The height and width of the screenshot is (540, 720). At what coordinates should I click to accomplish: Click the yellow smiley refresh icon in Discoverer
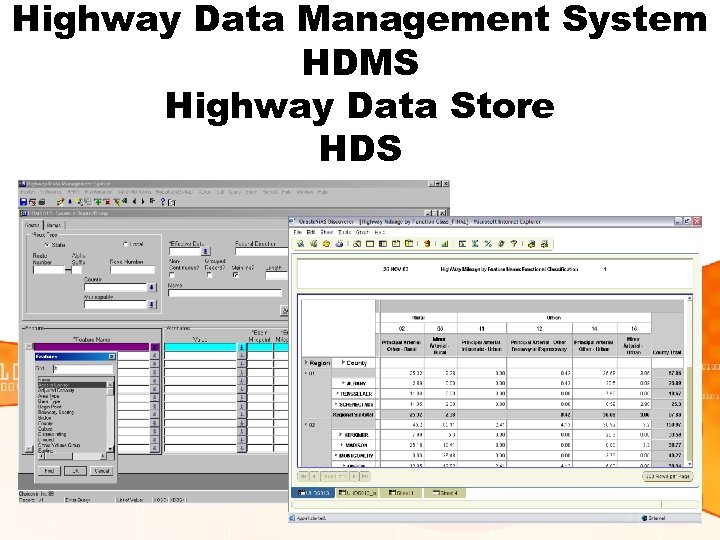pyautogui.click(x=326, y=244)
